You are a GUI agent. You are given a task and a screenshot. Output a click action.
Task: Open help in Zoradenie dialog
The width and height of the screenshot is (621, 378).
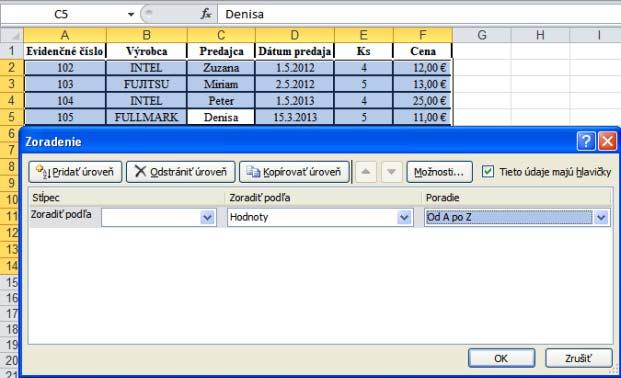[x=586, y=141]
